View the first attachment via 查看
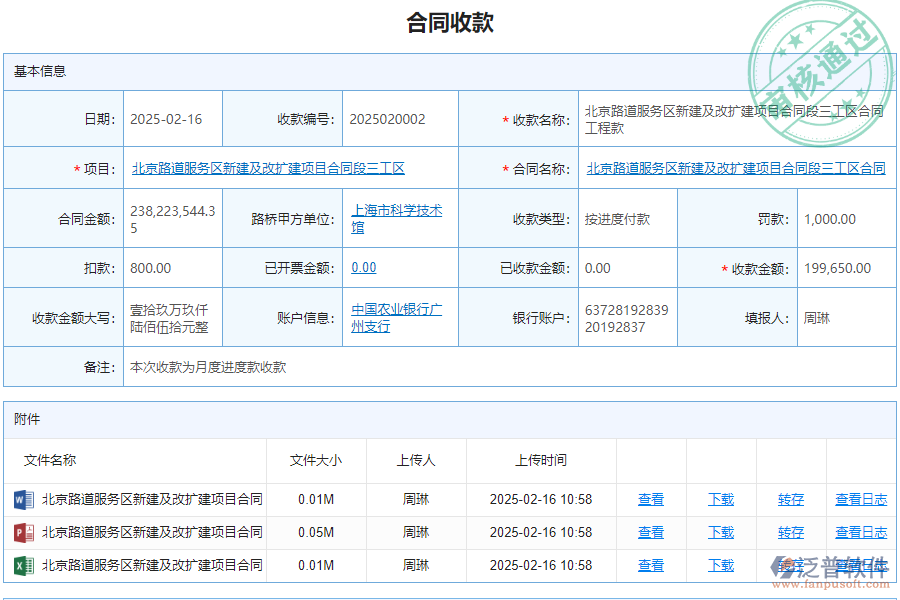 tap(650, 499)
